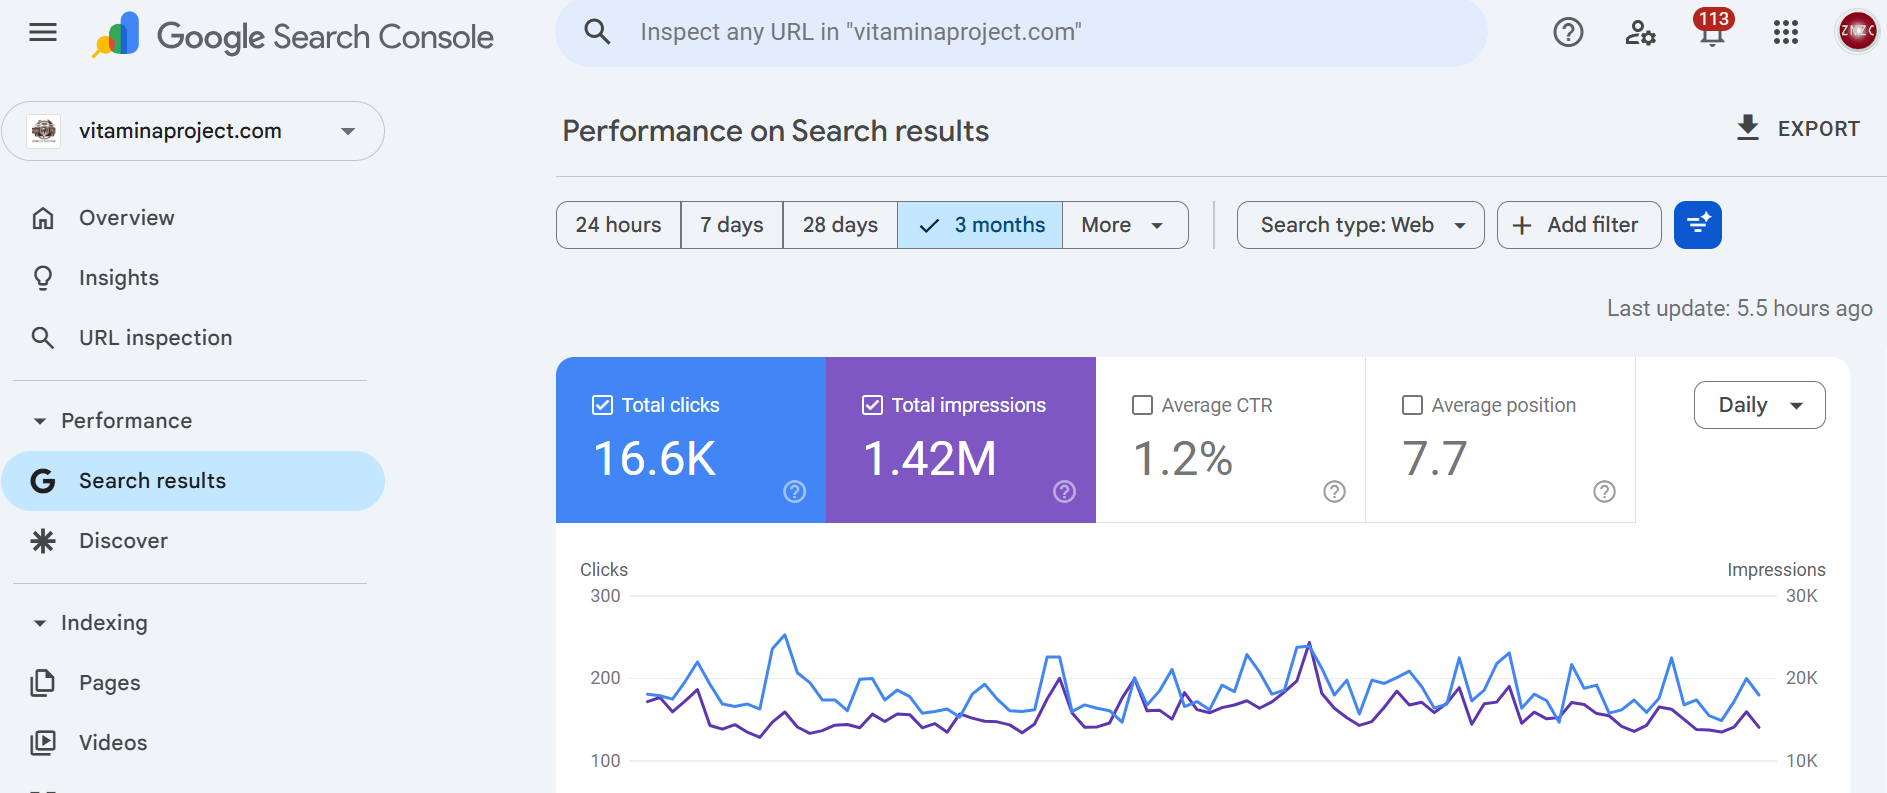Image resolution: width=1887 pixels, height=793 pixels.
Task: Select the 28 days date range
Action: pyautogui.click(x=839, y=225)
